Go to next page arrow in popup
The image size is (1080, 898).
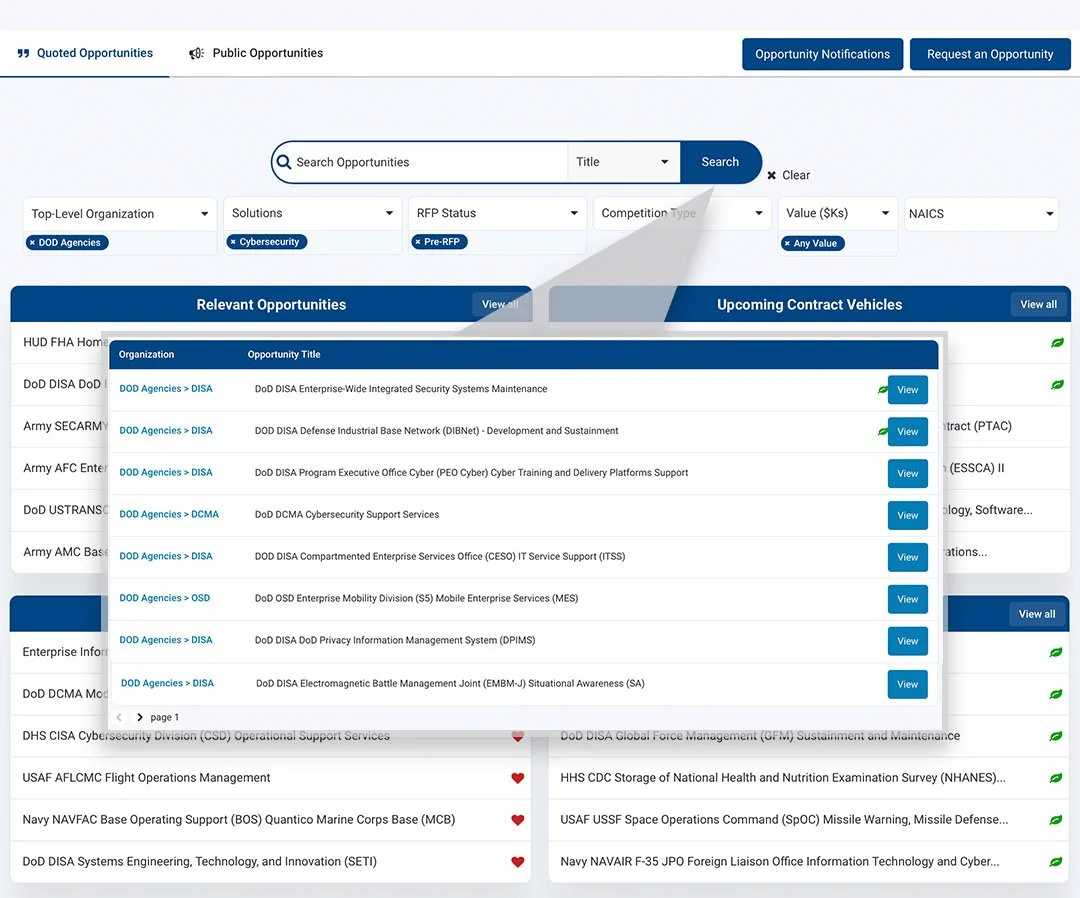140,718
